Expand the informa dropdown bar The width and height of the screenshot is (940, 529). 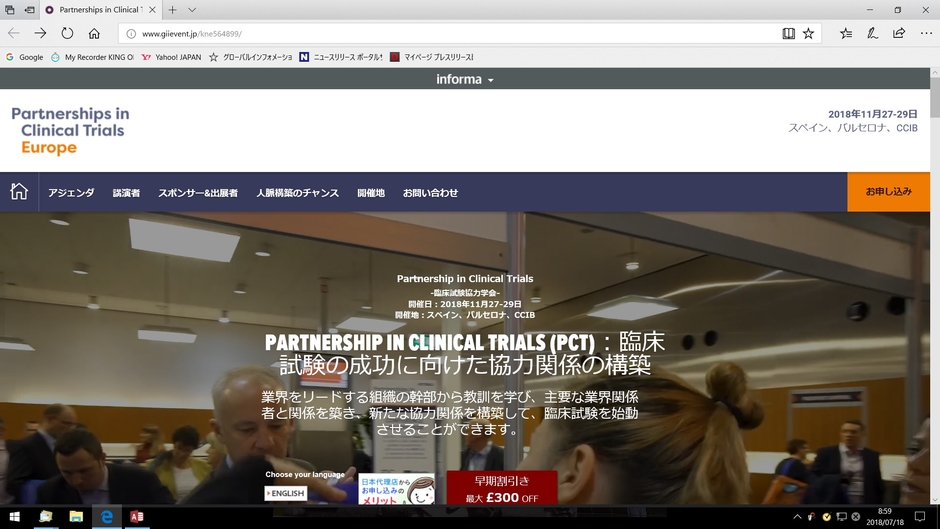[x=465, y=79]
